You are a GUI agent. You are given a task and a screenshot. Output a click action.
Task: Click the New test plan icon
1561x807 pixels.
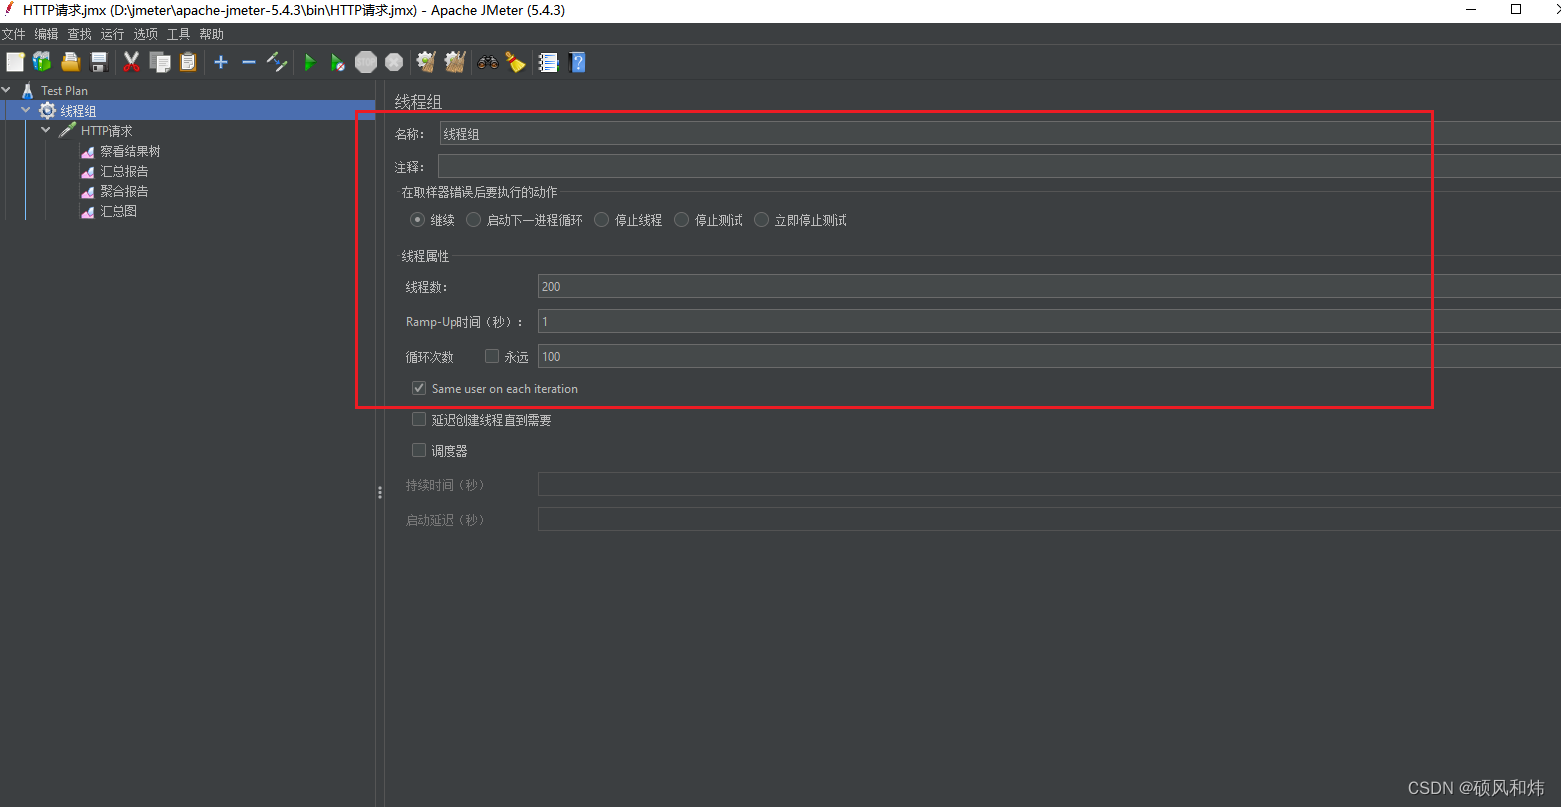(15, 62)
